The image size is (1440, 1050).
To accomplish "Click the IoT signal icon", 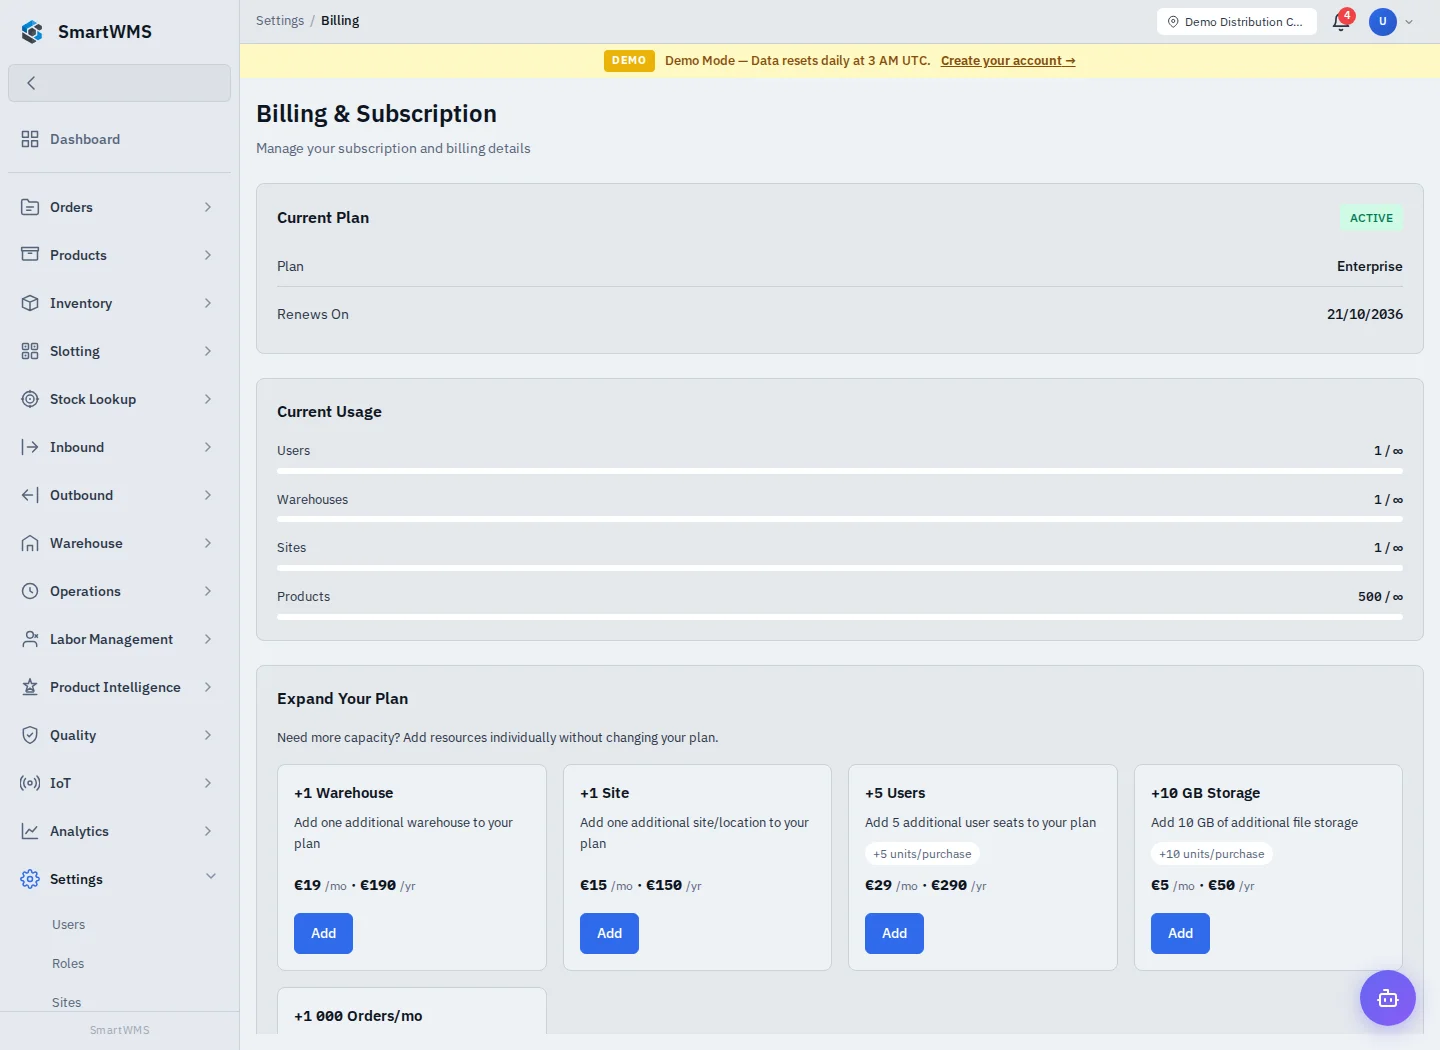I will click(x=30, y=783).
